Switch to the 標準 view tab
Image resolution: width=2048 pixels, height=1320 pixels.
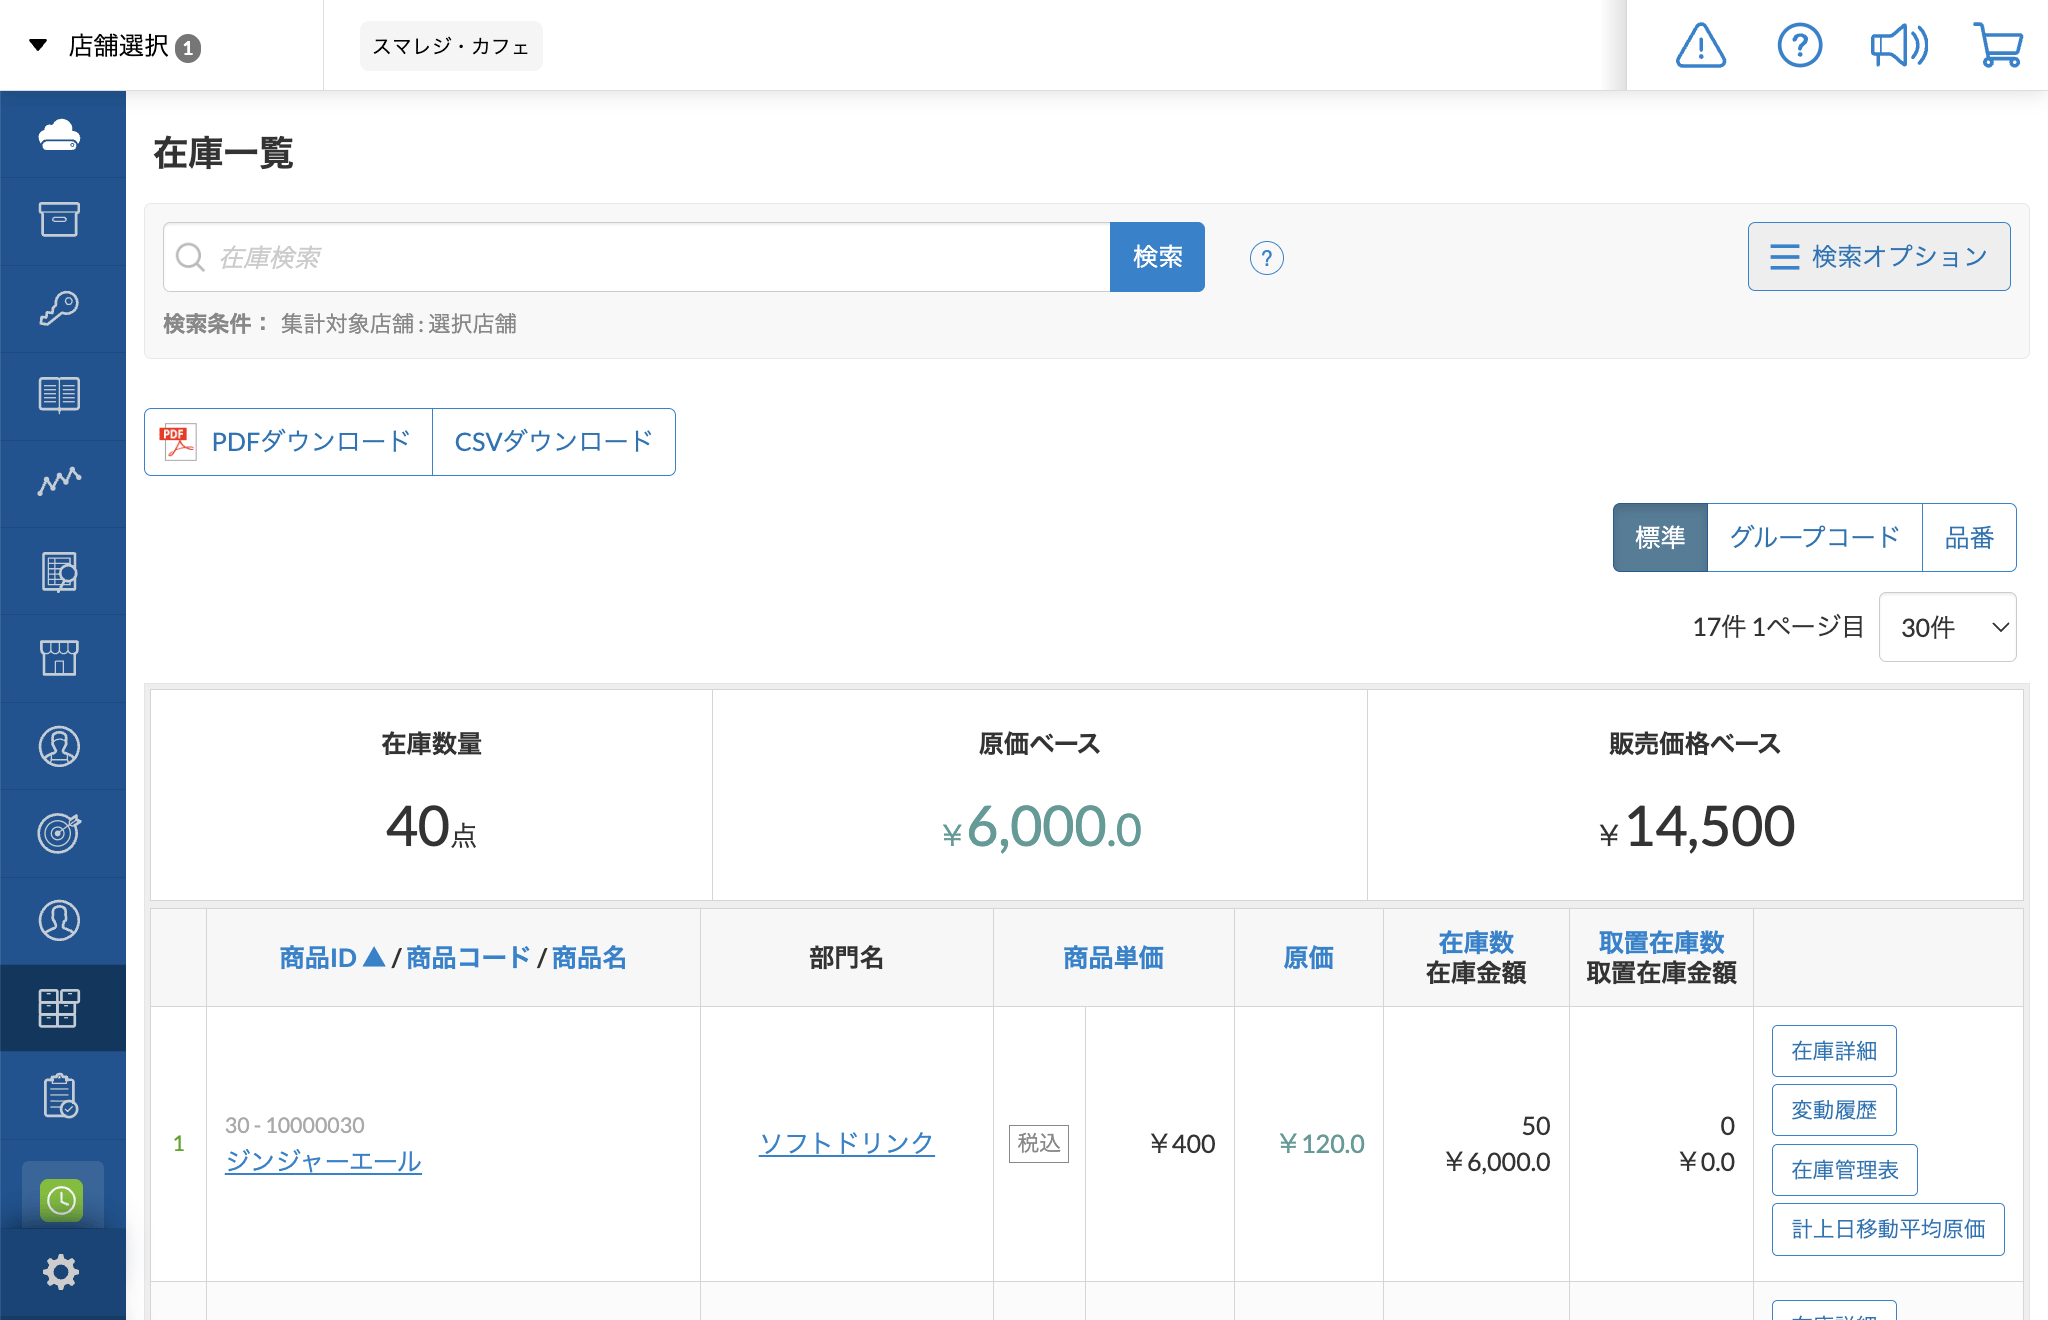click(1660, 538)
